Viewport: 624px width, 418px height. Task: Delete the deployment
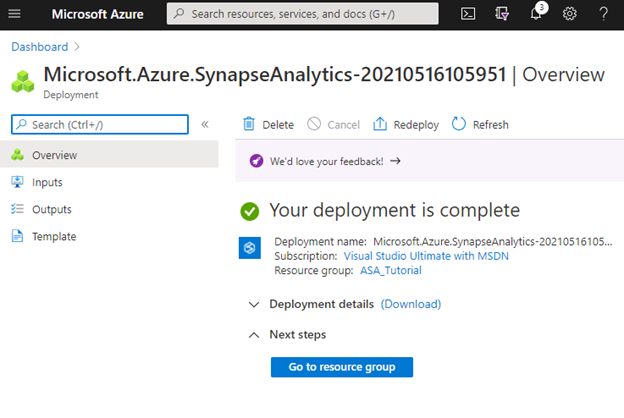coord(269,125)
